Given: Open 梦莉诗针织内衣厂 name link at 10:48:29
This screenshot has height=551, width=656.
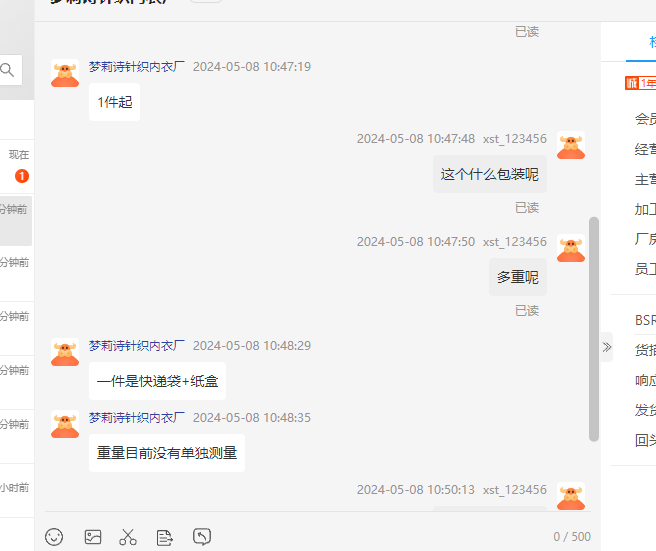Looking at the screenshot, I should (137, 346).
